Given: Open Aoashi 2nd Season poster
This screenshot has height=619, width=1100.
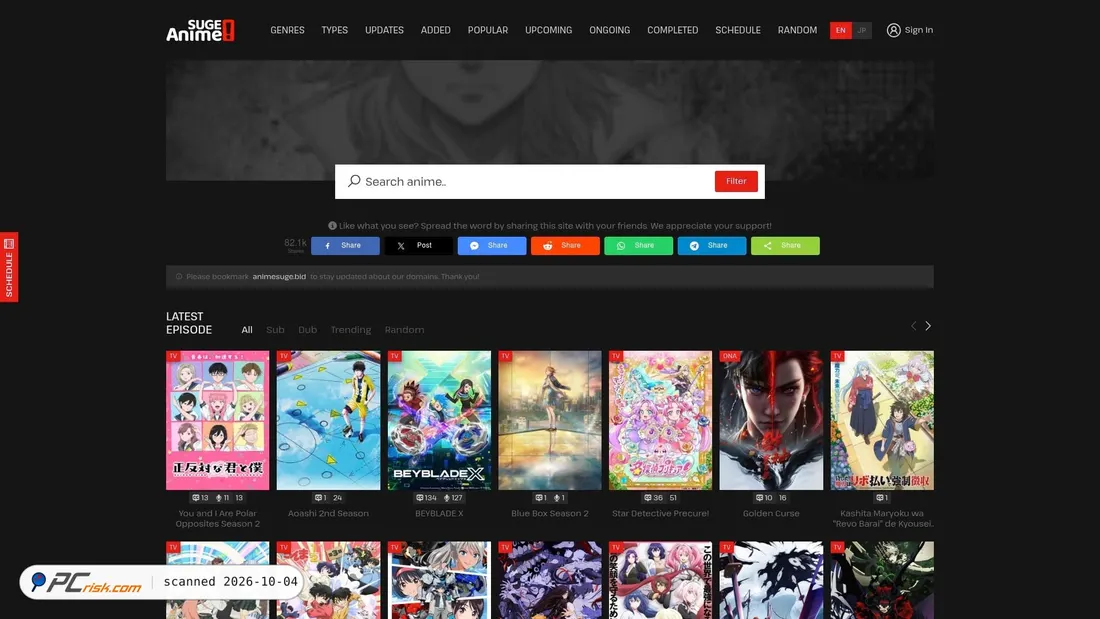Looking at the screenshot, I should pyautogui.click(x=328, y=420).
